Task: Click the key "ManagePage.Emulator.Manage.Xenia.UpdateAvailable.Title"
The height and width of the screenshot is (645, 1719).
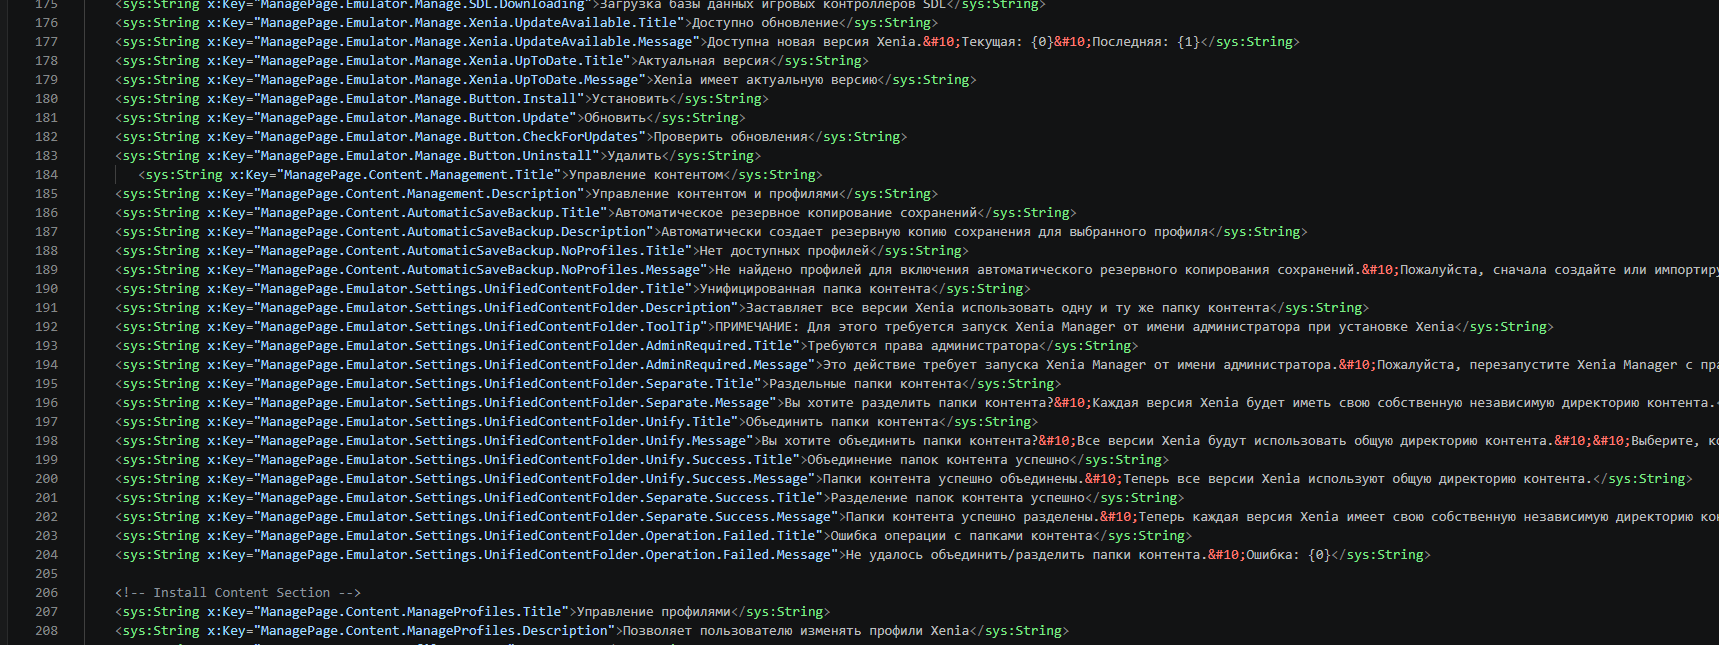Action: 469,22
